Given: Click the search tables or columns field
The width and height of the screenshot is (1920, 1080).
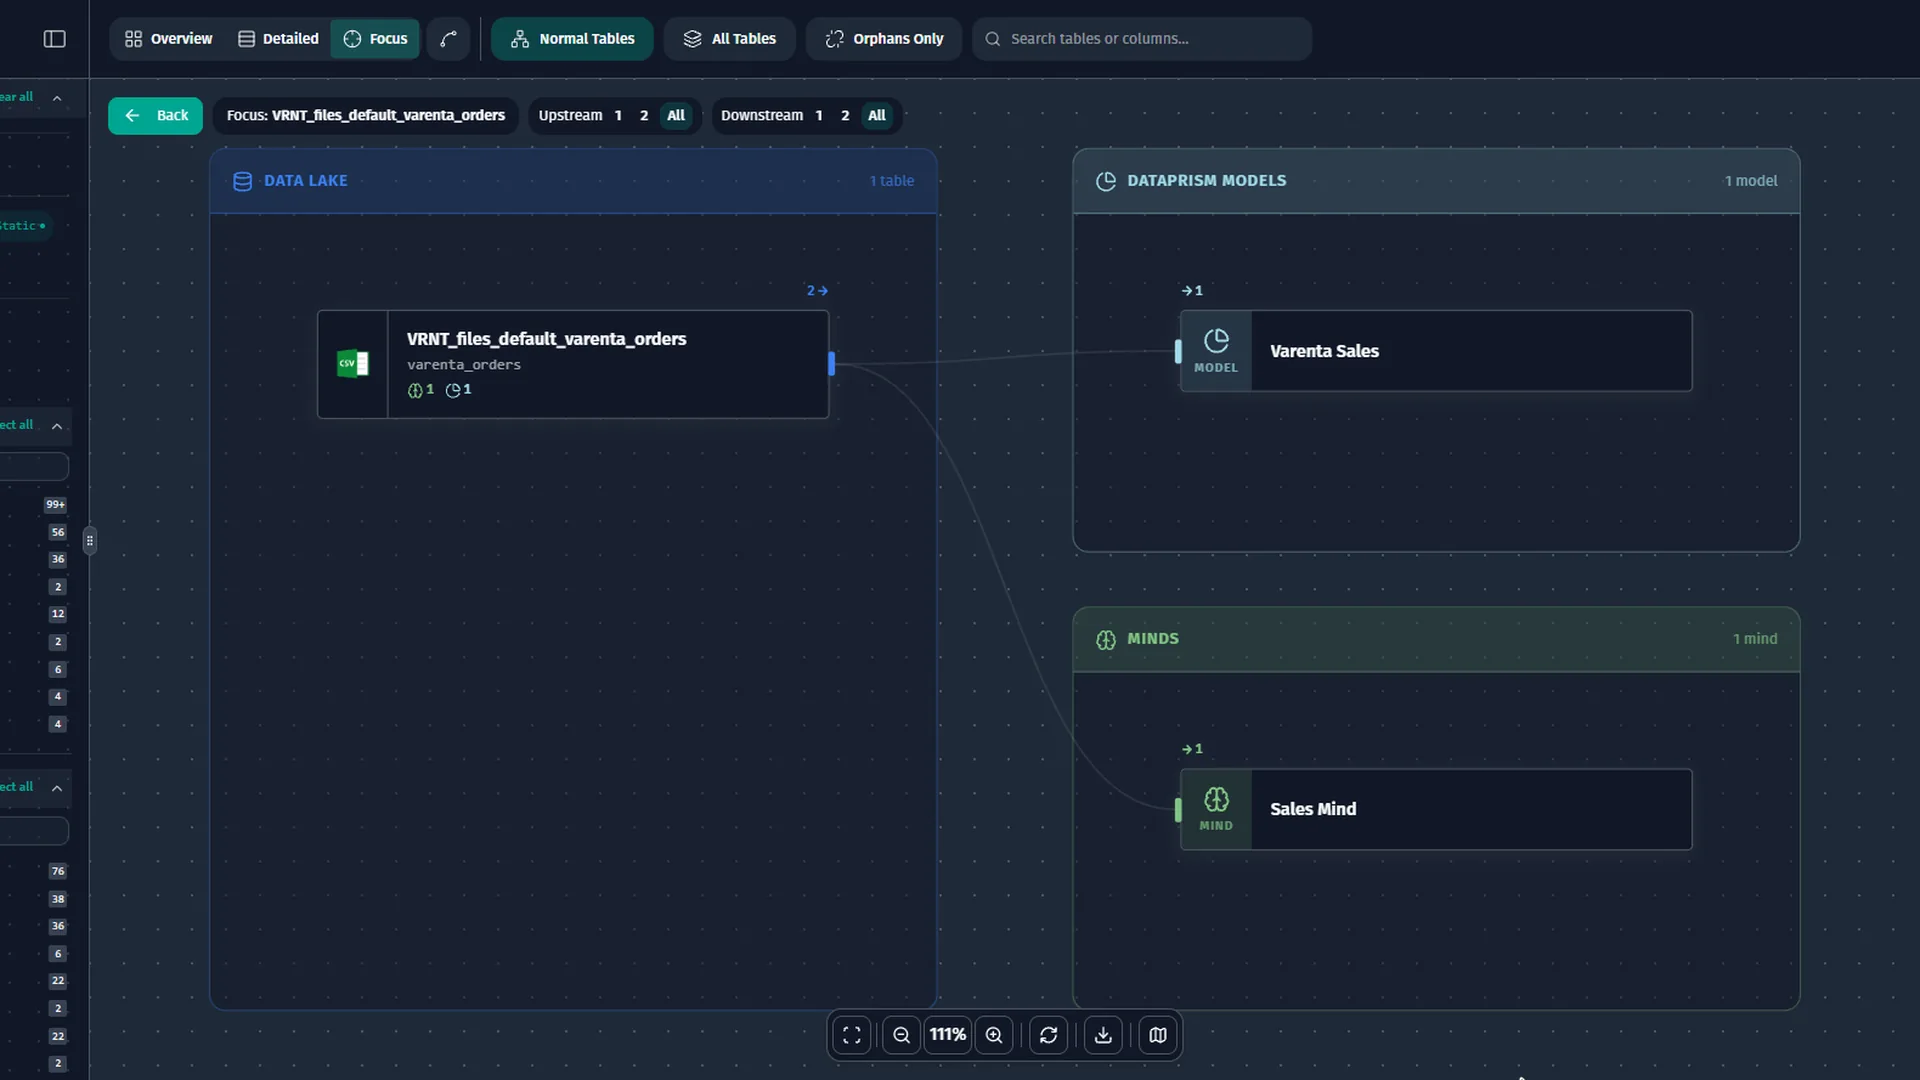Looking at the screenshot, I should 1142,39.
